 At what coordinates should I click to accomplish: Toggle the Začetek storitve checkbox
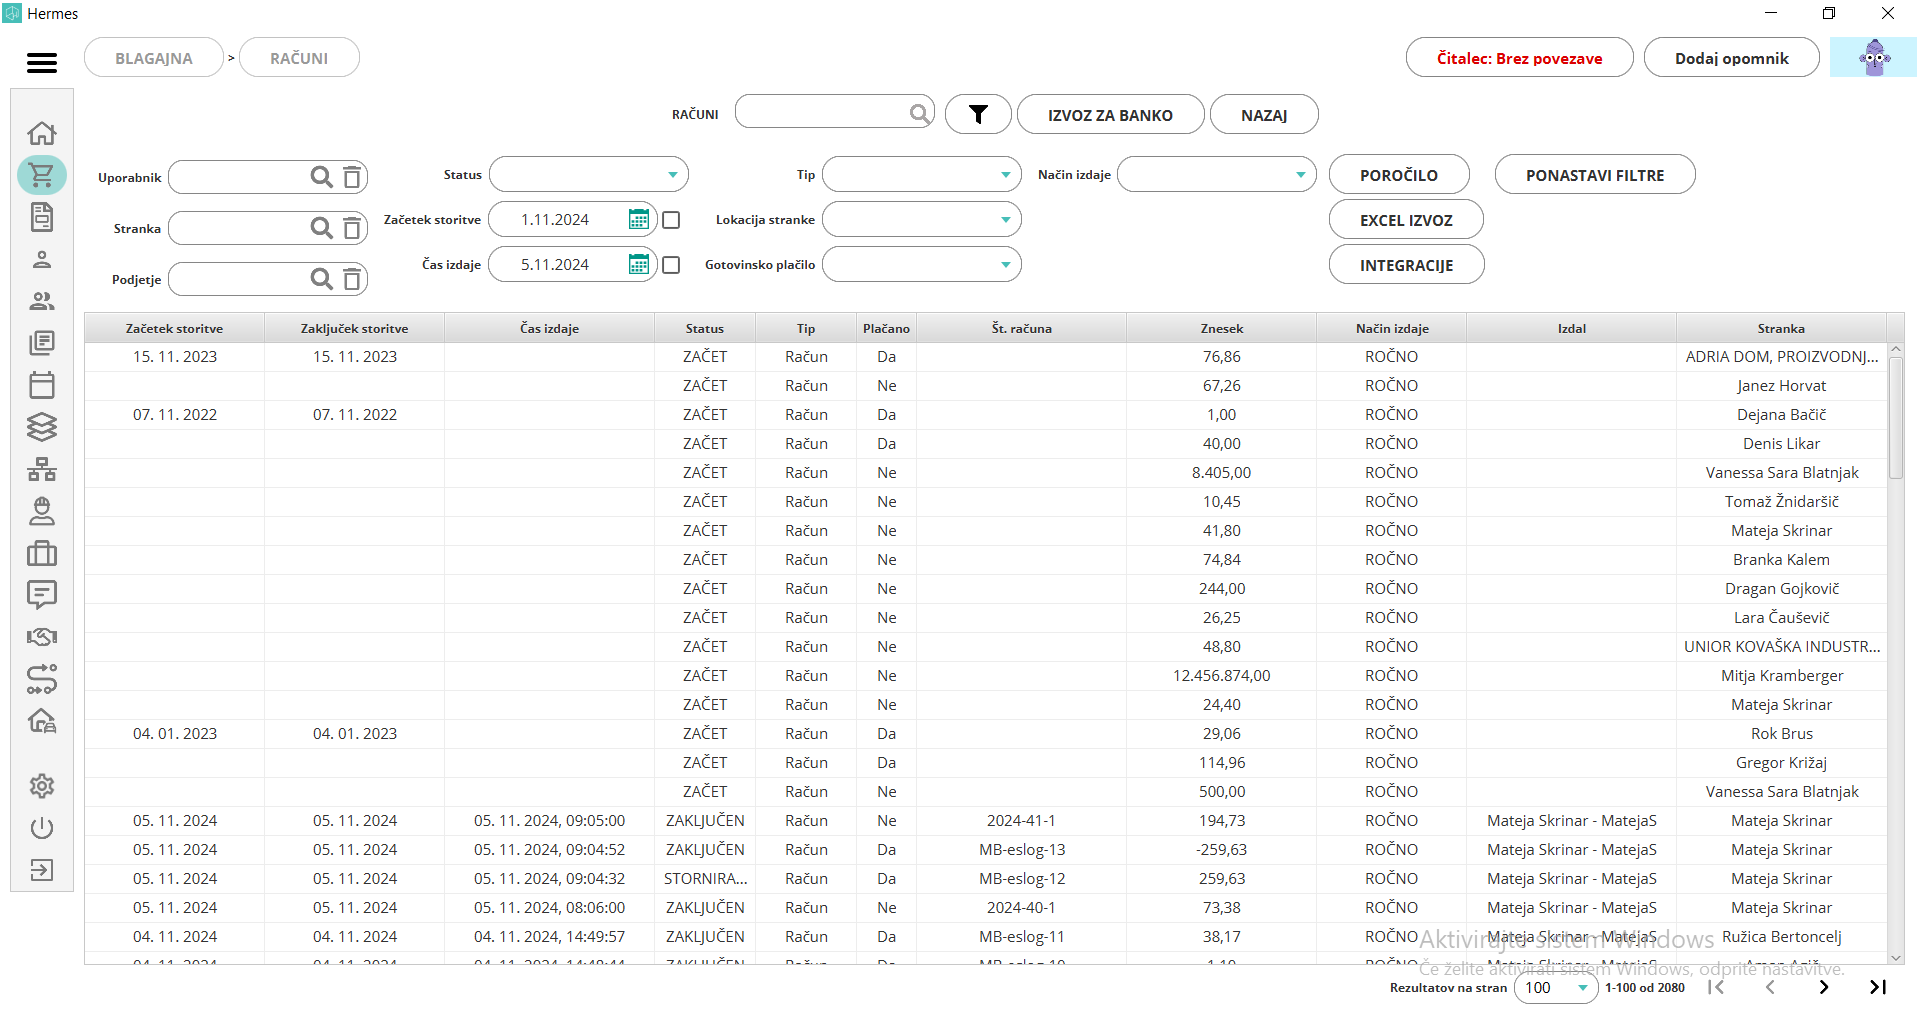(x=672, y=220)
